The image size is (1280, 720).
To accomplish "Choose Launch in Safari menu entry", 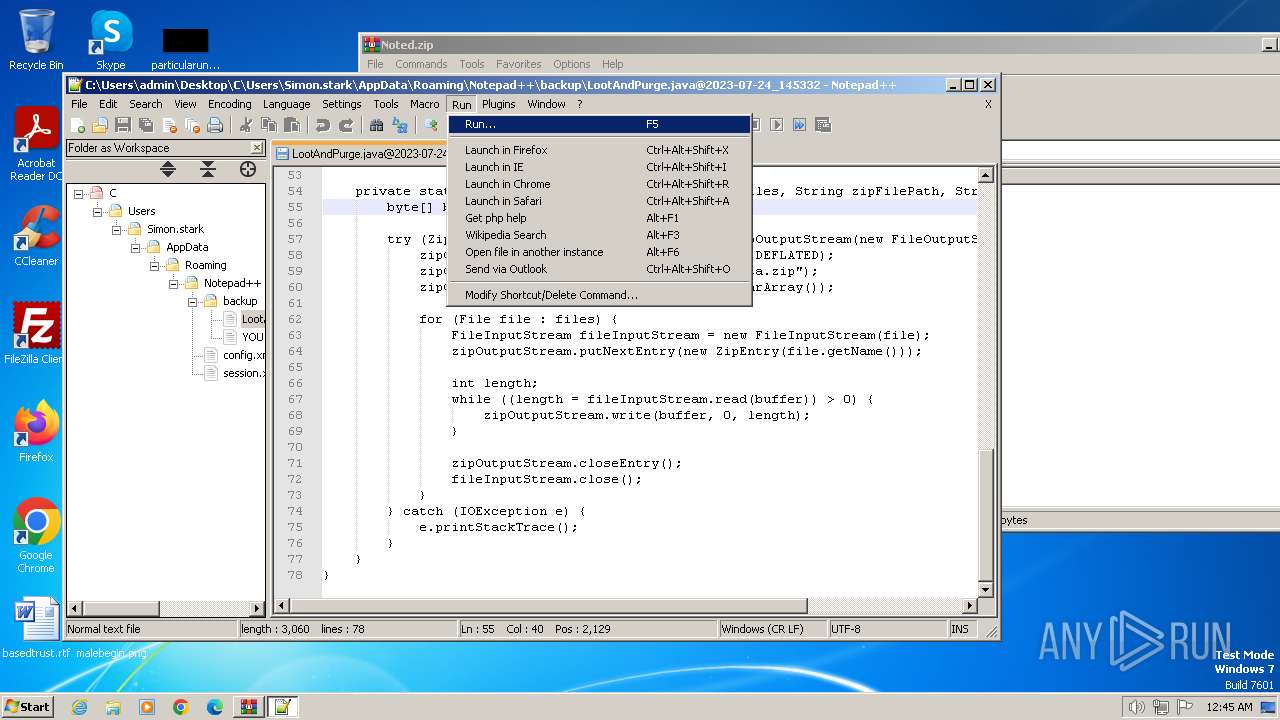I will (x=599, y=201).
